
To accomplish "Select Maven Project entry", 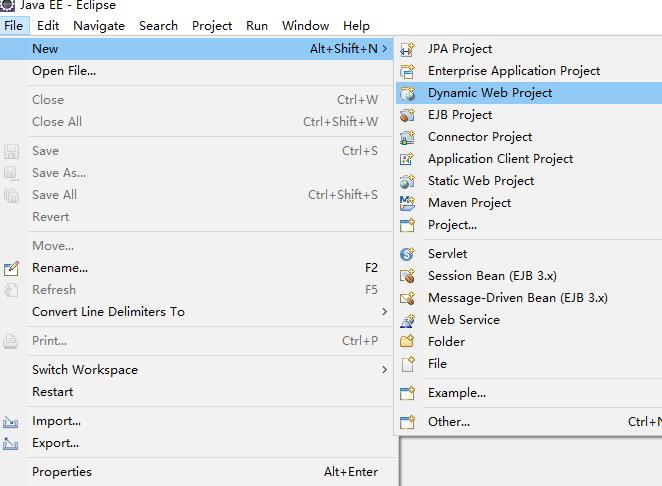I will [x=529, y=203].
